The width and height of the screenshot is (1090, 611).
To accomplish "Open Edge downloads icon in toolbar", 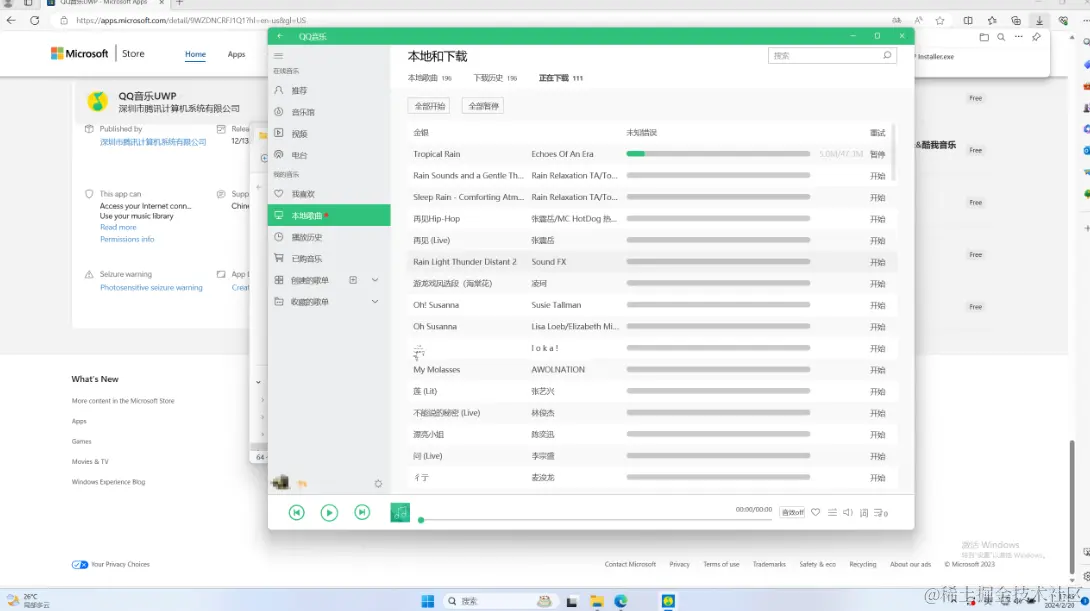I will 1039,20.
